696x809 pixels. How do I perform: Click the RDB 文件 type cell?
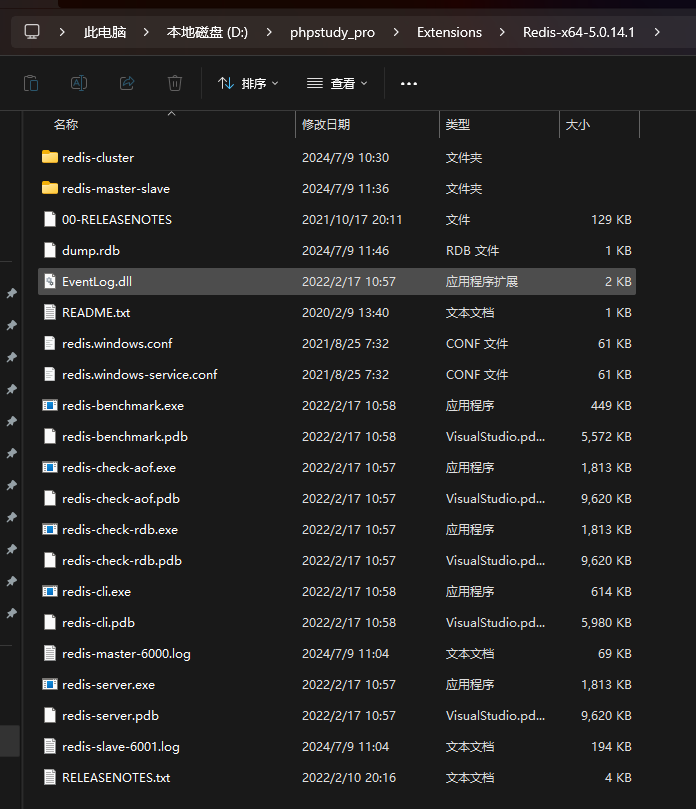click(473, 251)
